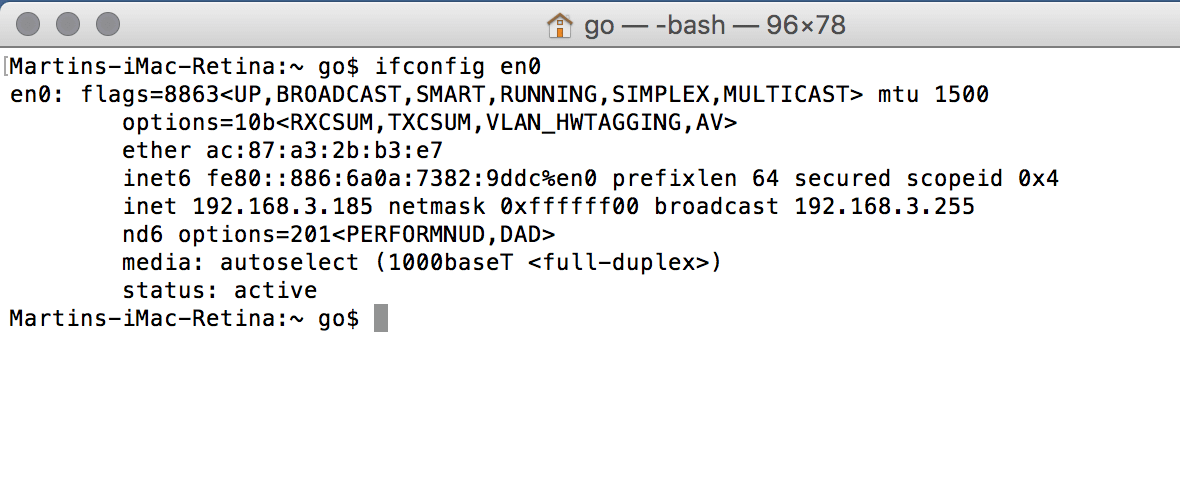1180x498 pixels.
Task: Click the "nd6 options=201" text
Action: click(220, 234)
